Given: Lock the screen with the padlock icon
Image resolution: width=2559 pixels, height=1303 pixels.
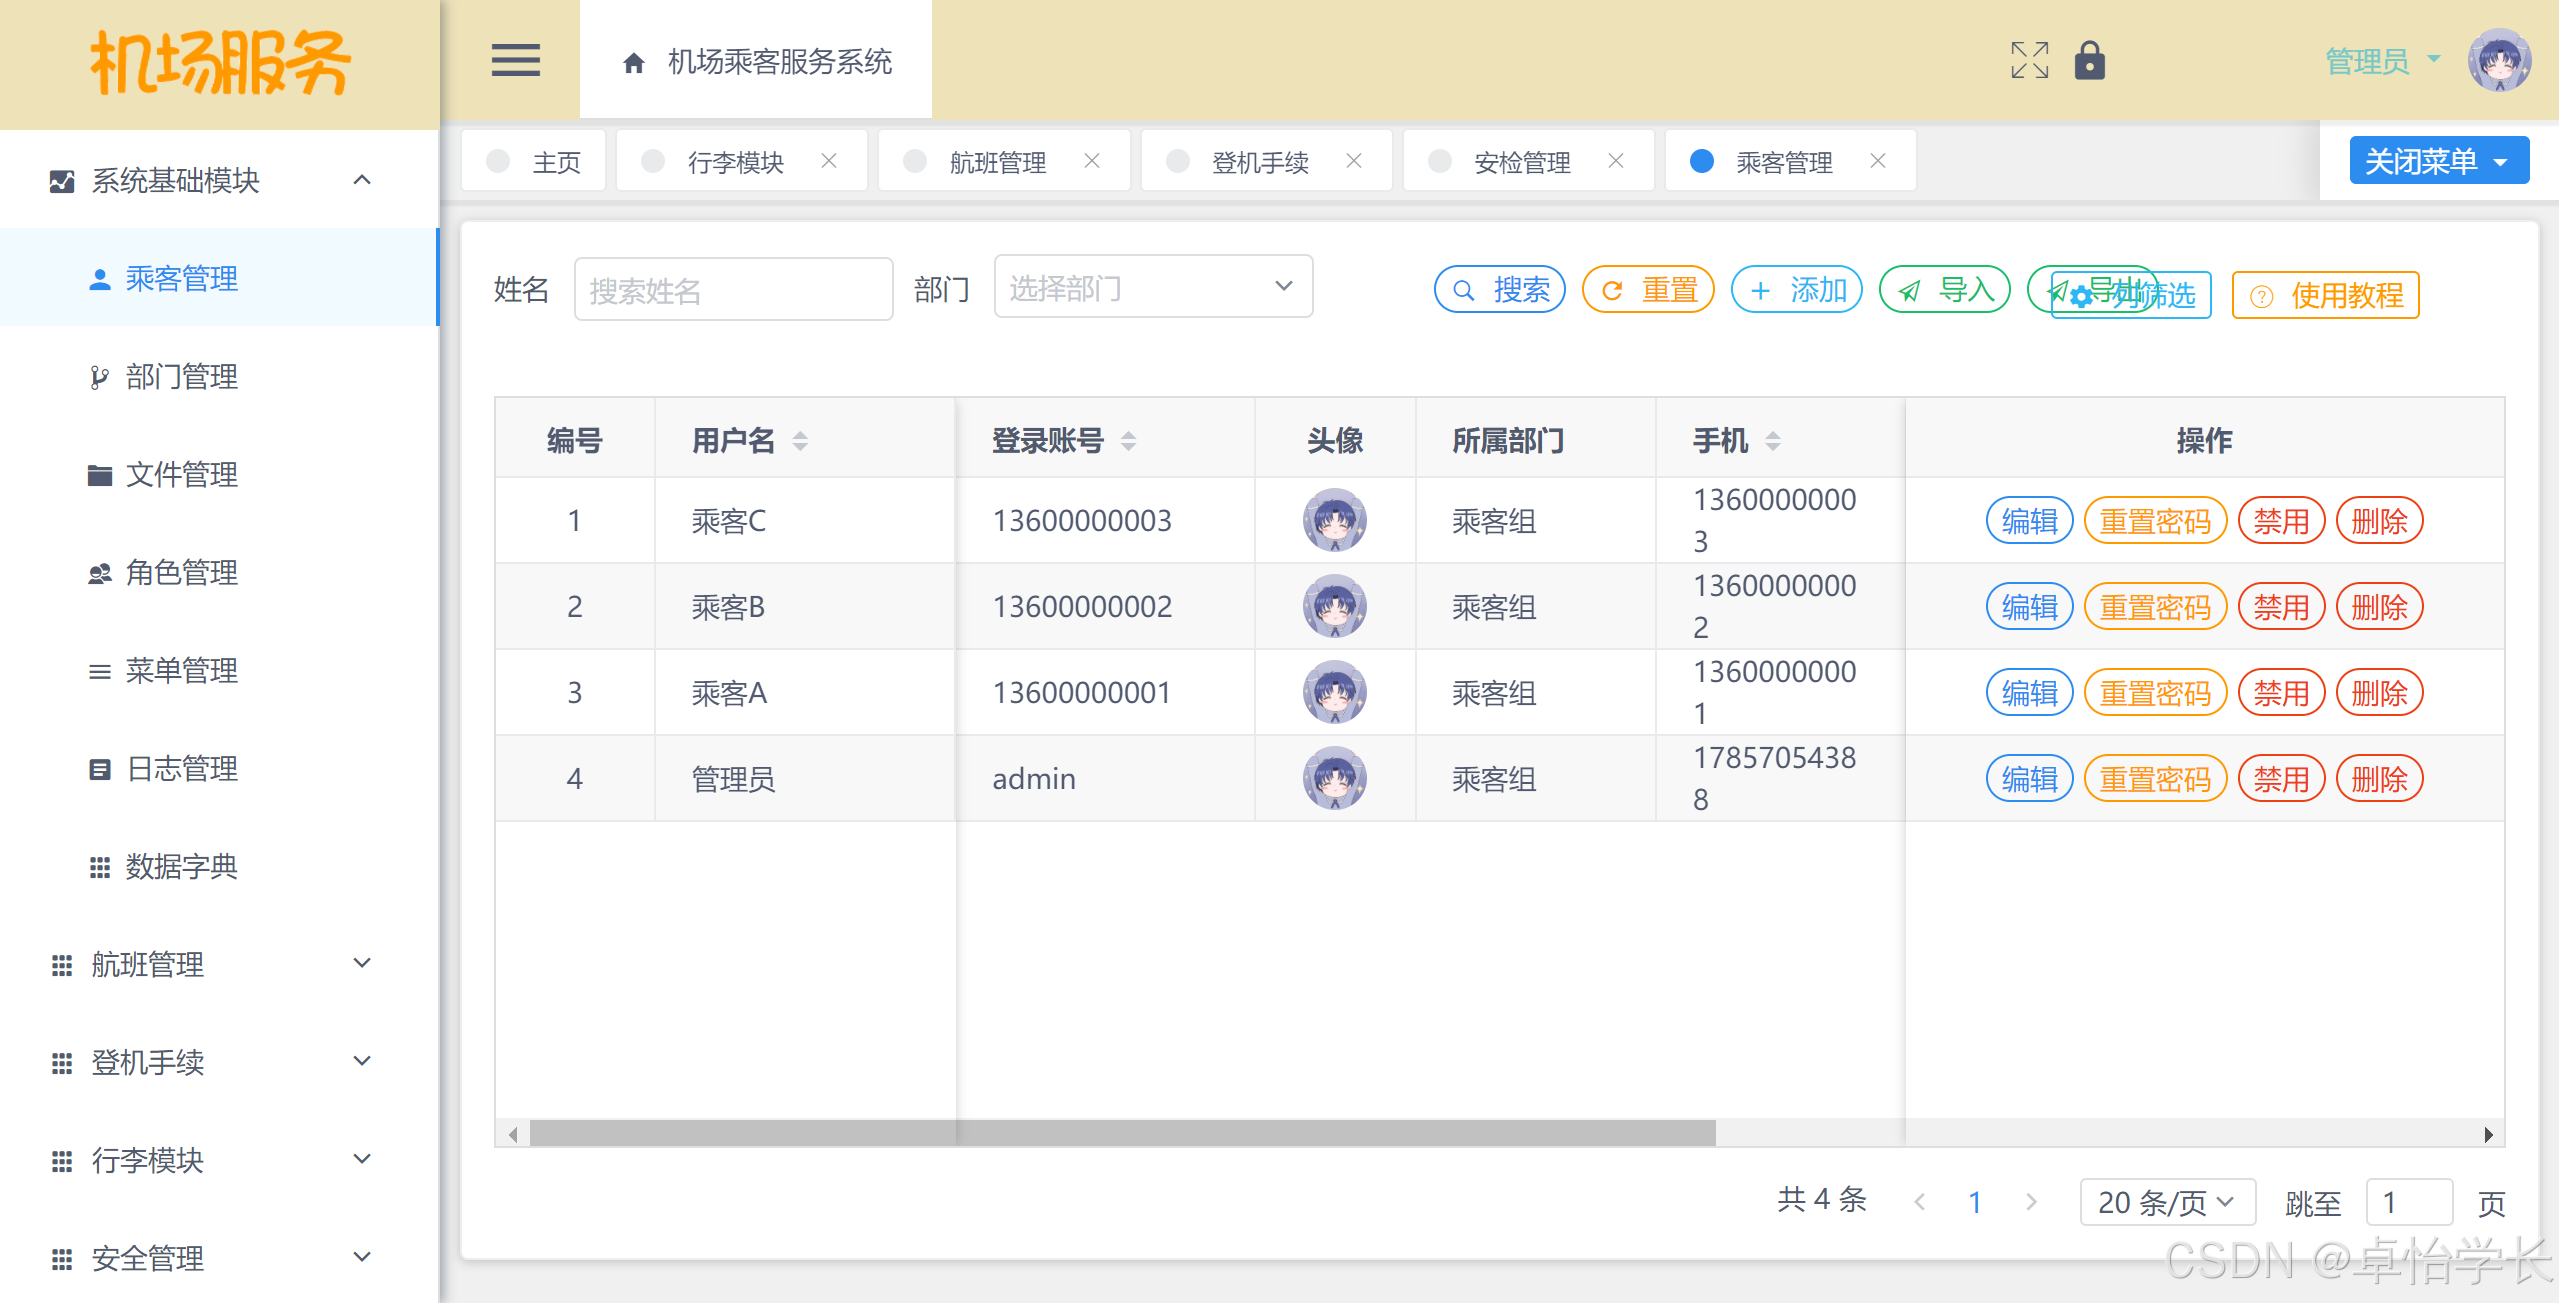Looking at the screenshot, I should pos(2089,60).
